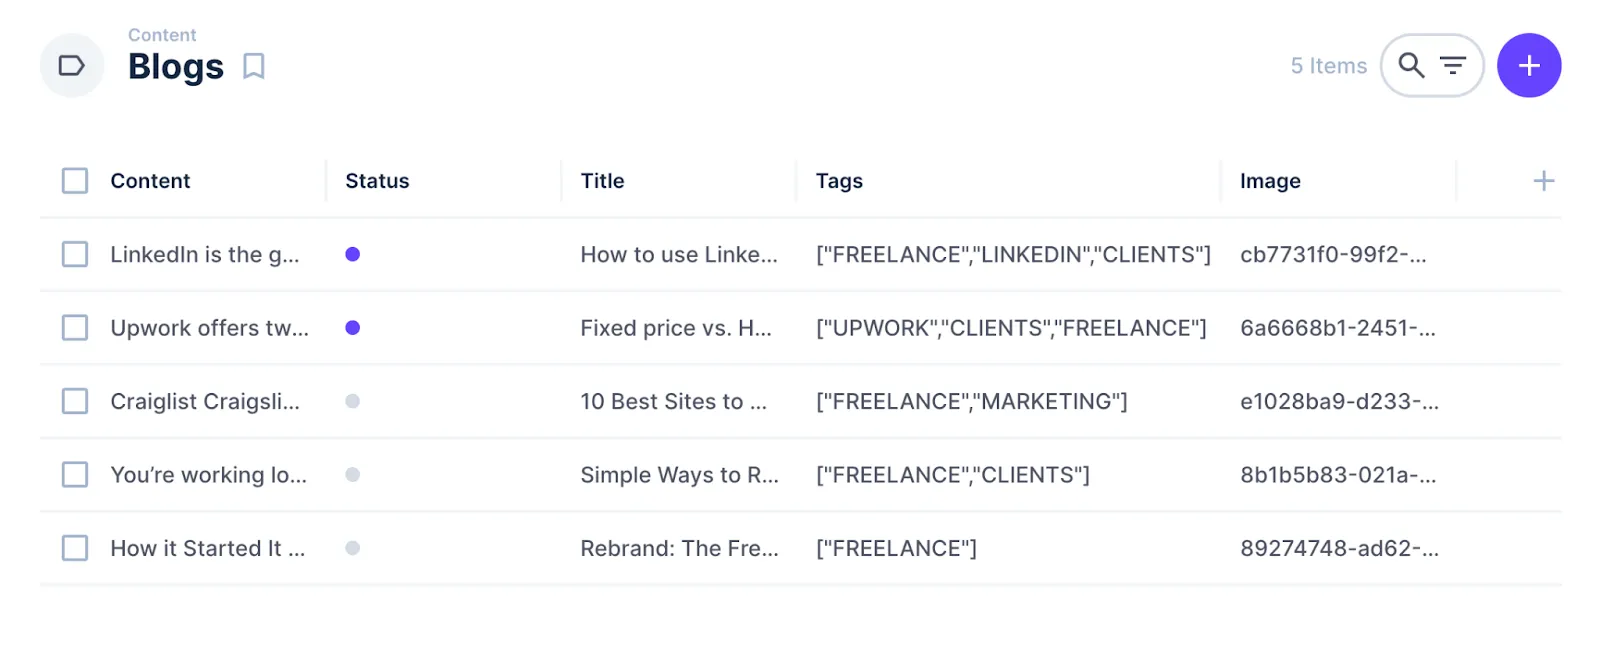The width and height of the screenshot is (1600, 646).
Task: Click the tags cell containing FREELANCE and MARKETING
Action: (971, 401)
